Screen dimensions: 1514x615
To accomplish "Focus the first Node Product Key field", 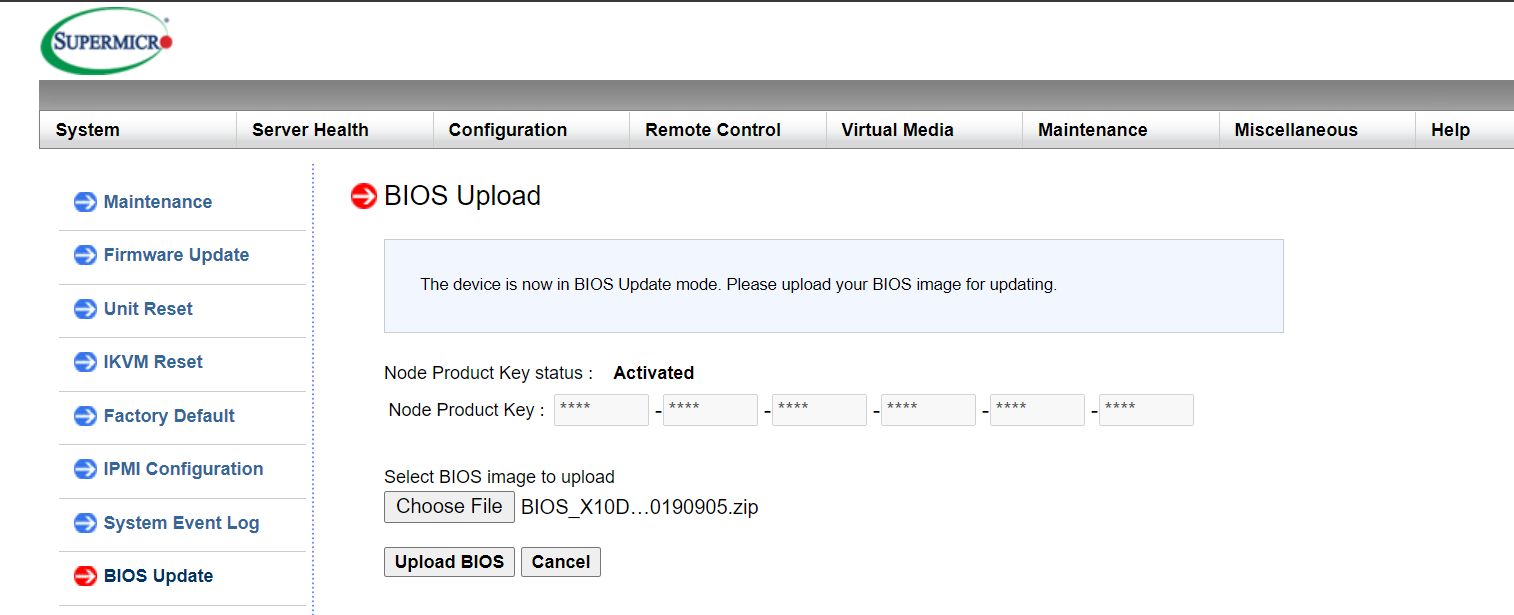I will point(601,410).
